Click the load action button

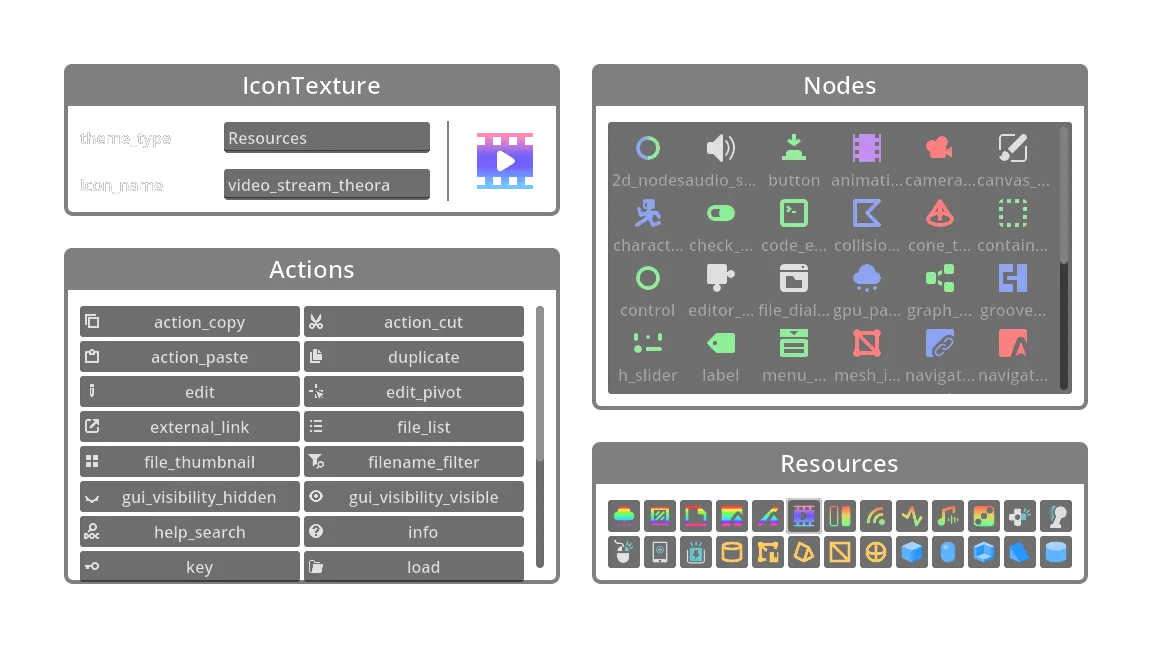tap(414, 566)
